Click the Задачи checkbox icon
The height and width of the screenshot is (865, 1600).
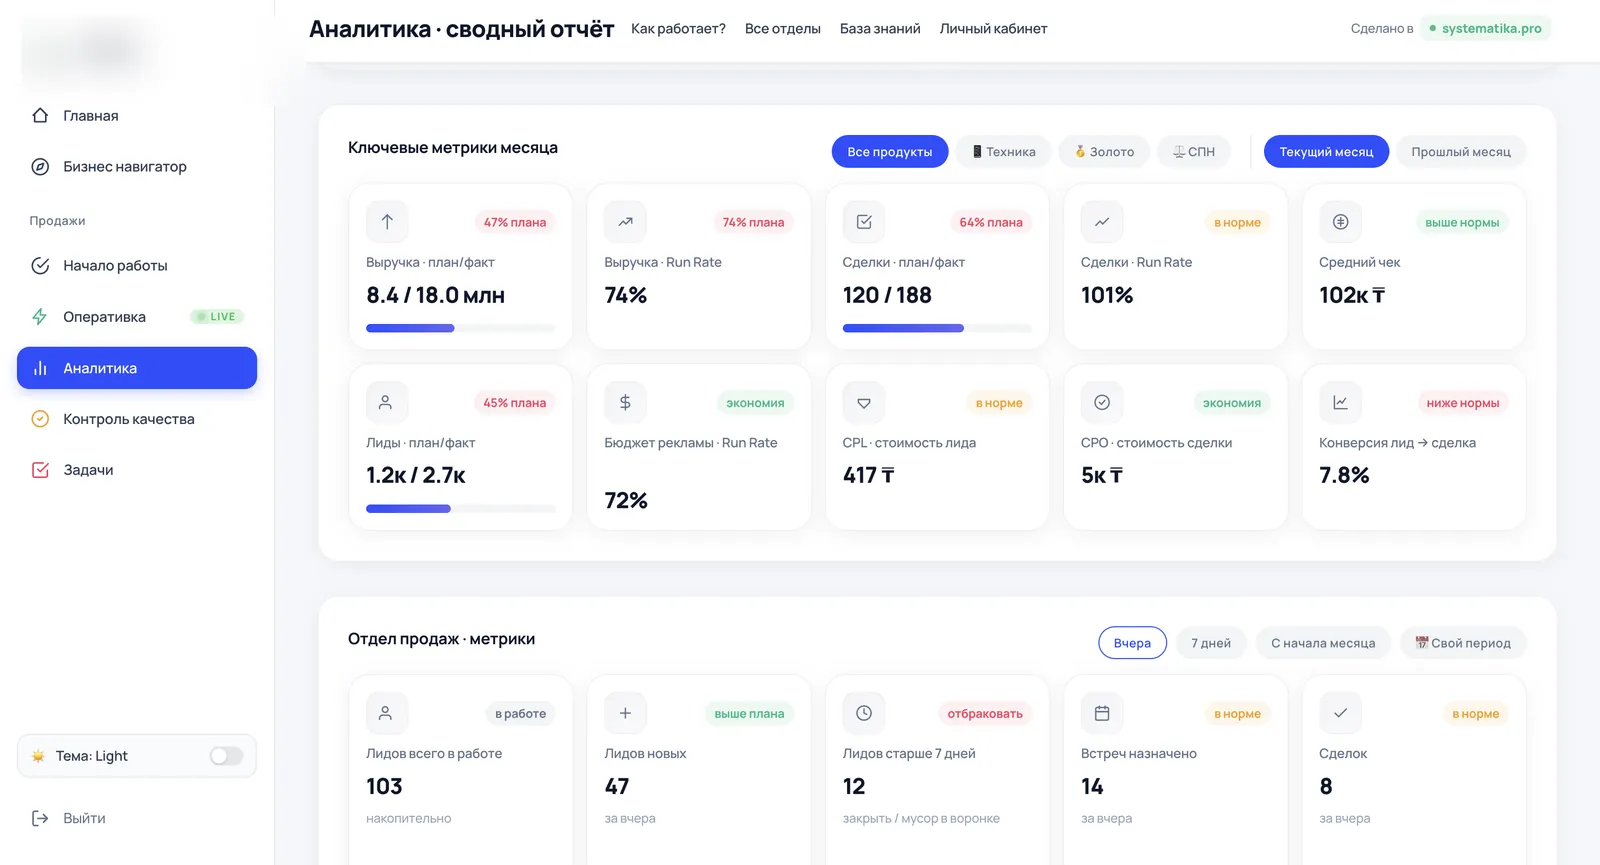(40, 470)
